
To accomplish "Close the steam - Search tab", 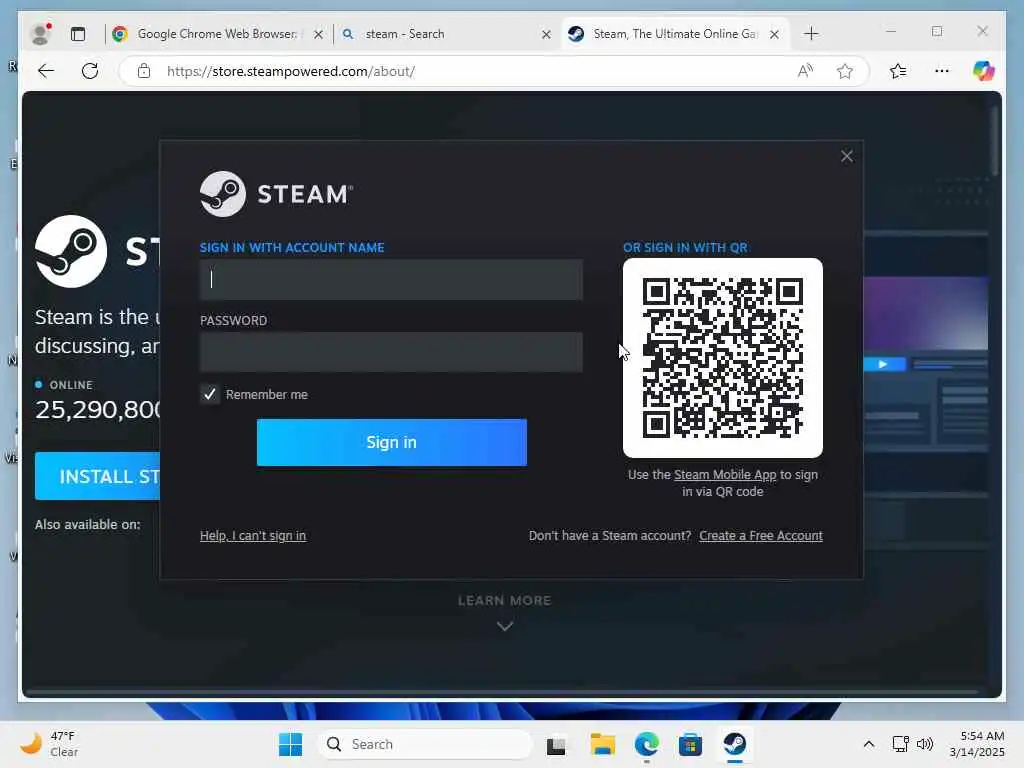I will coord(546,34).
